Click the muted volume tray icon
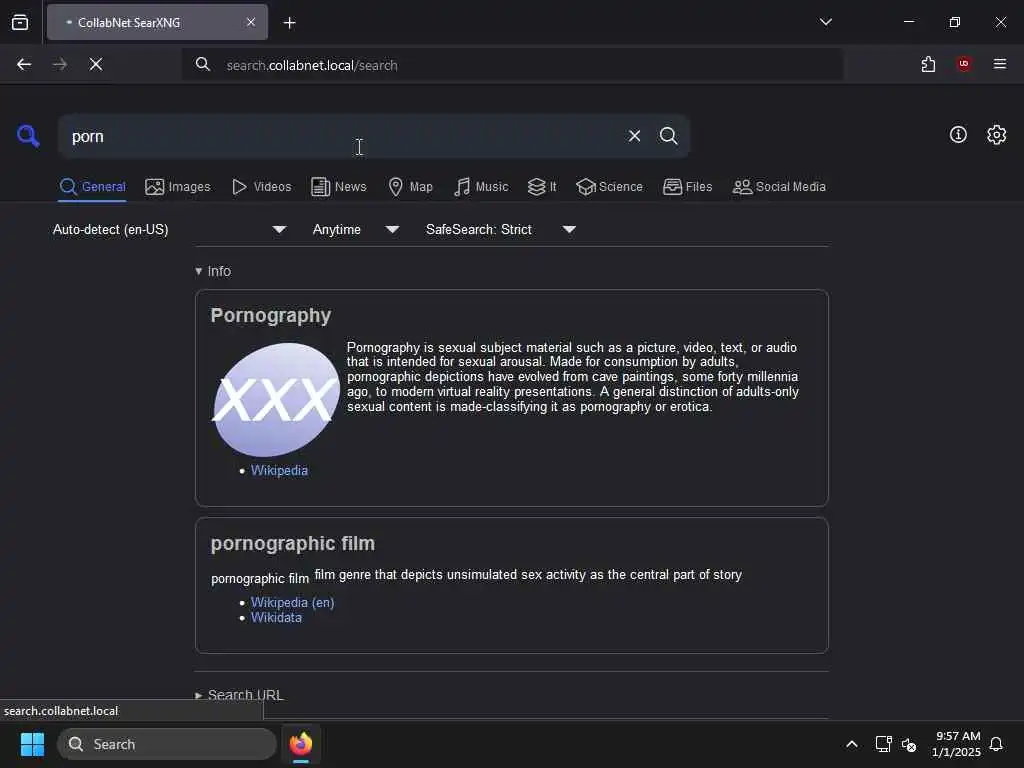 908,744
